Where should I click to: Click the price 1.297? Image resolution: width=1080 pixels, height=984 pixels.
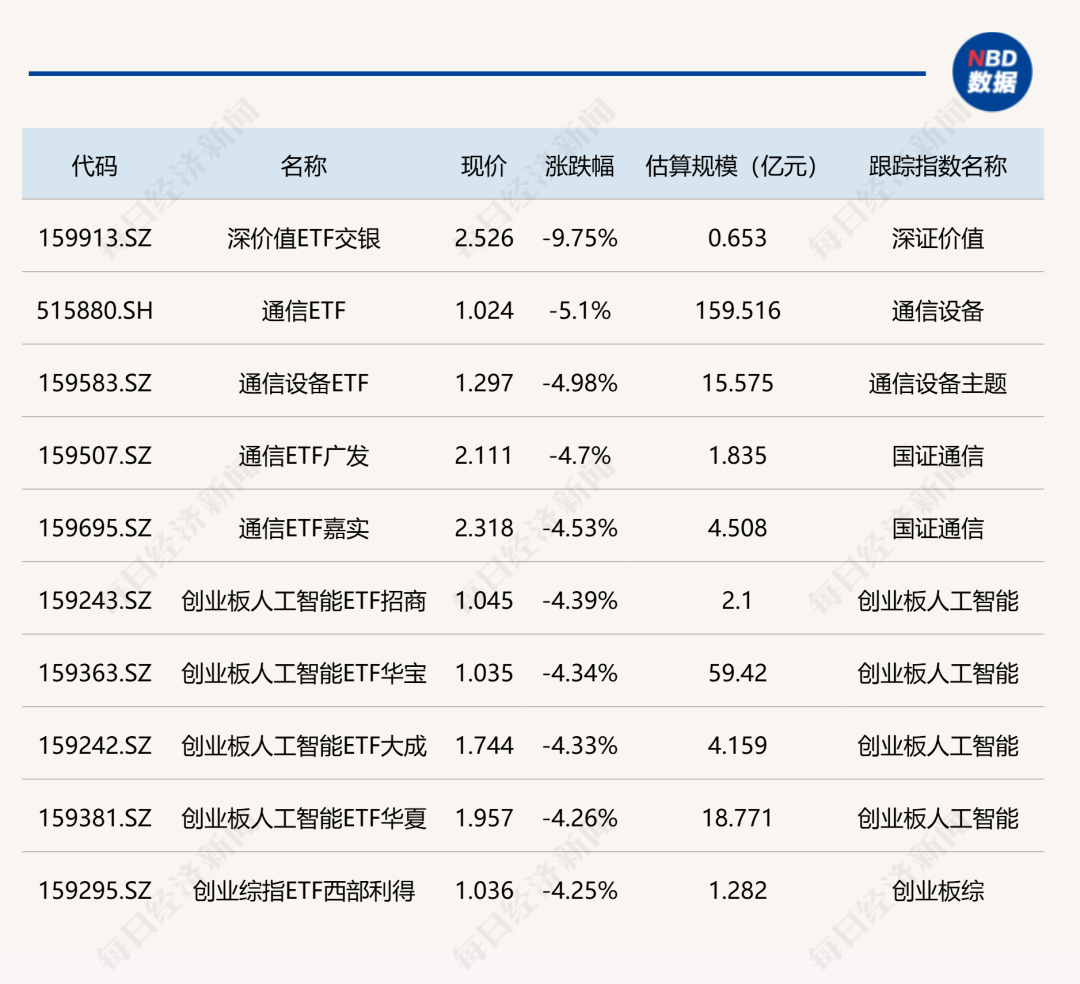click(484, 383)
